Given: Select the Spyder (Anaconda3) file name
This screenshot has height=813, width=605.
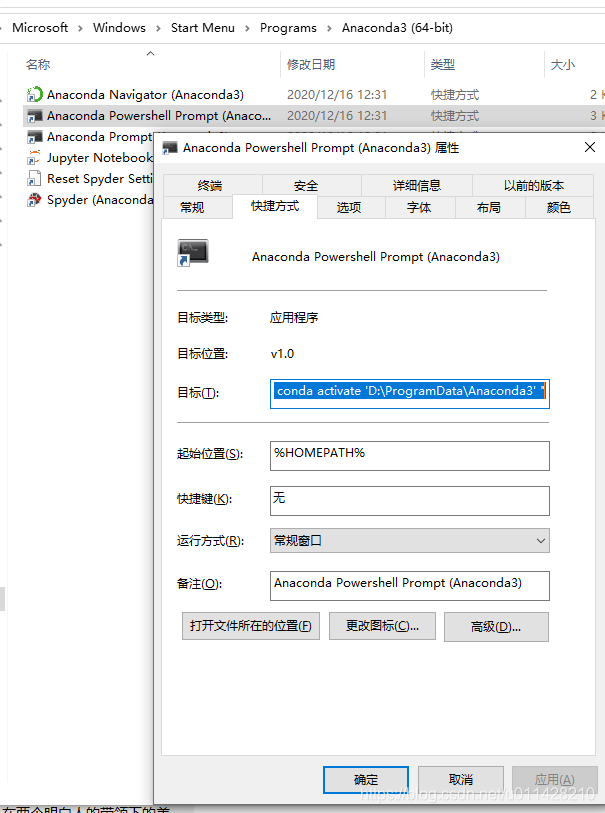Looking at the screenshot, I should coord(100,200).
